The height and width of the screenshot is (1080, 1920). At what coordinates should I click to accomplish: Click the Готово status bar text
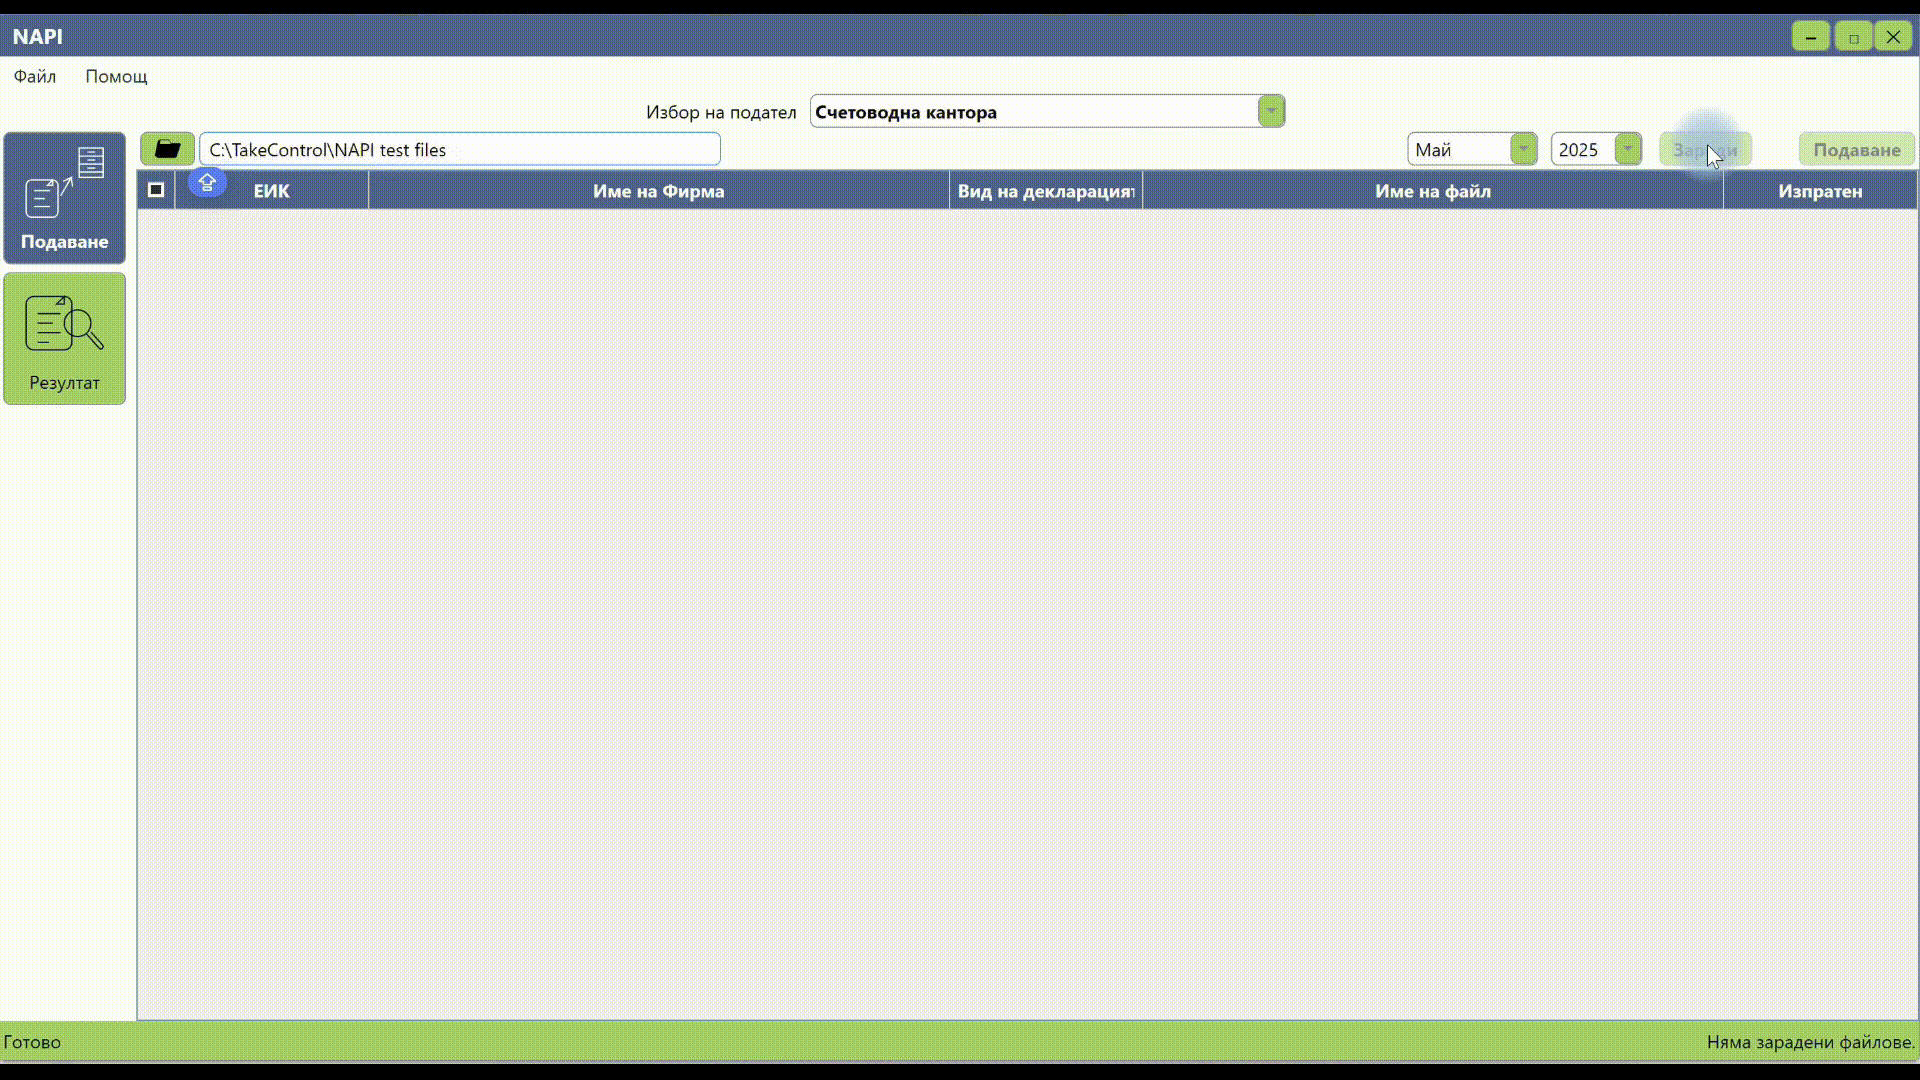point(32,1042)
